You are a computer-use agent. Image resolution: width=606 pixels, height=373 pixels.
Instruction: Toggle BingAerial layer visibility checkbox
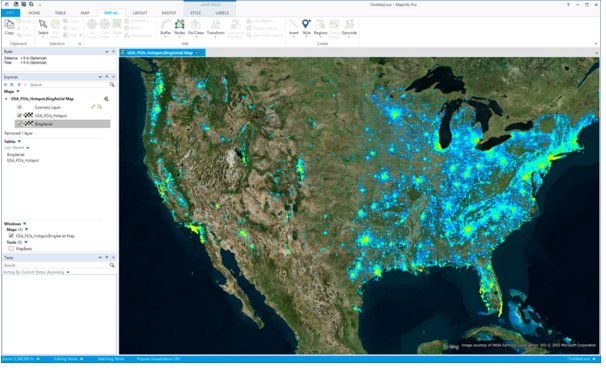pos(19,124)
